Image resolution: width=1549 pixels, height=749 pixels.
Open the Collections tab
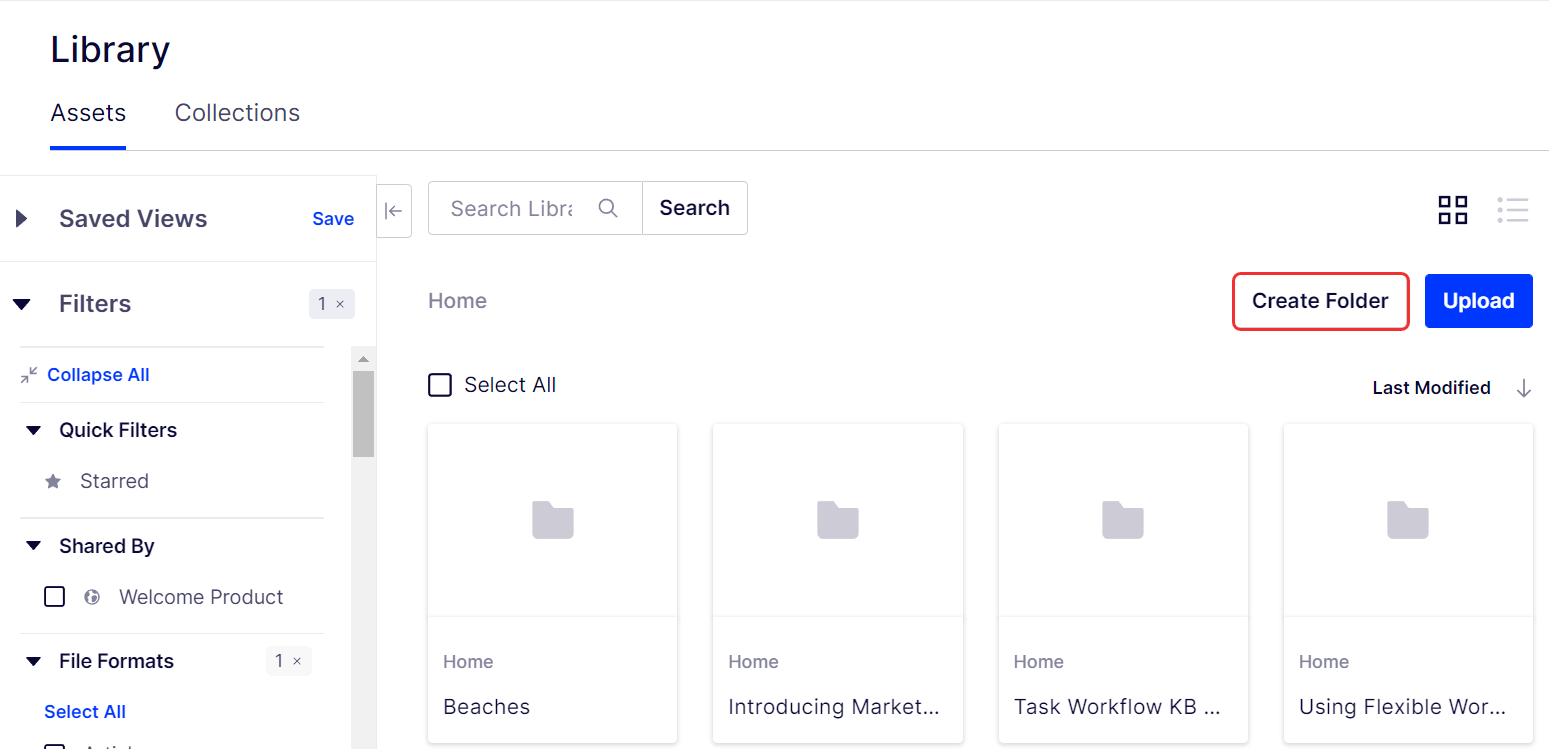click(x=237, y=113)
